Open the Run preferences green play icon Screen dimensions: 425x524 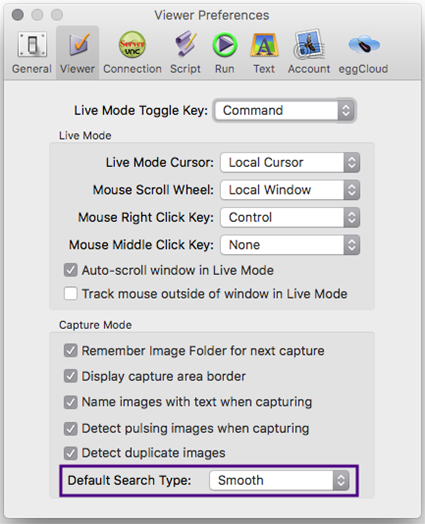[x=225, y=52]
